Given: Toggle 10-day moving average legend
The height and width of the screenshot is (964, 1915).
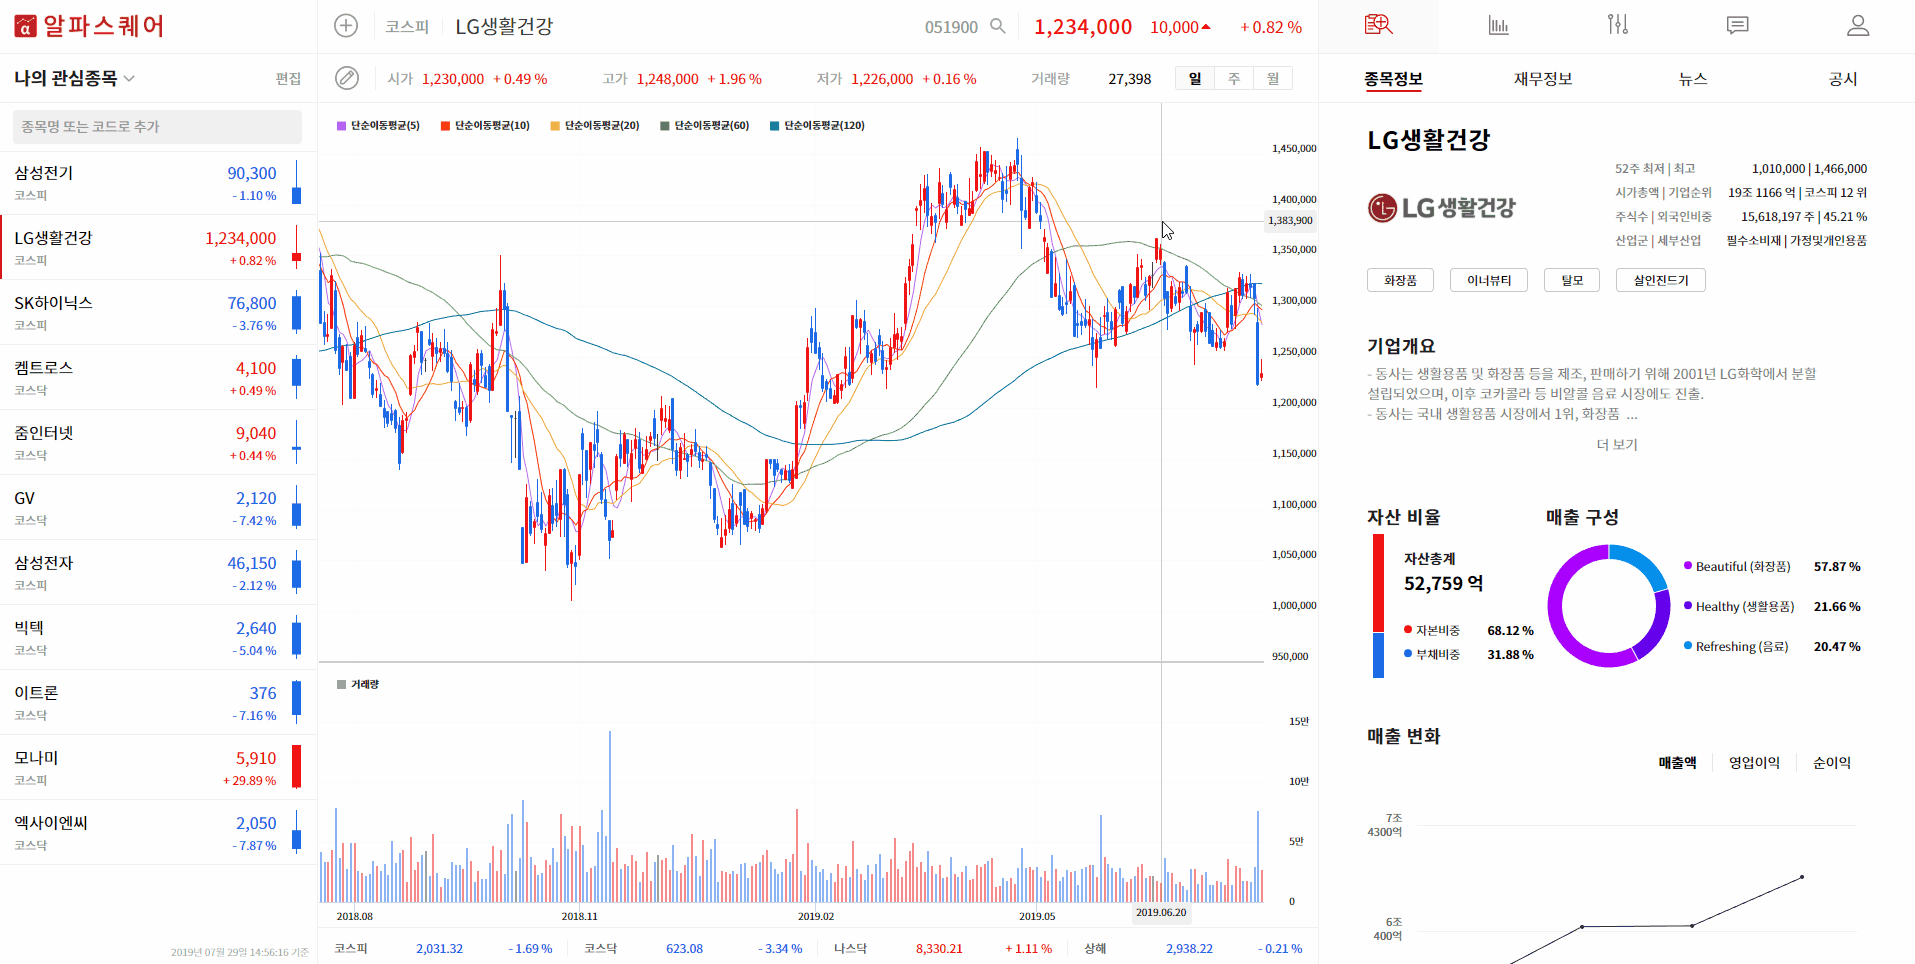Looking at the screenshot, I should 485,126.
